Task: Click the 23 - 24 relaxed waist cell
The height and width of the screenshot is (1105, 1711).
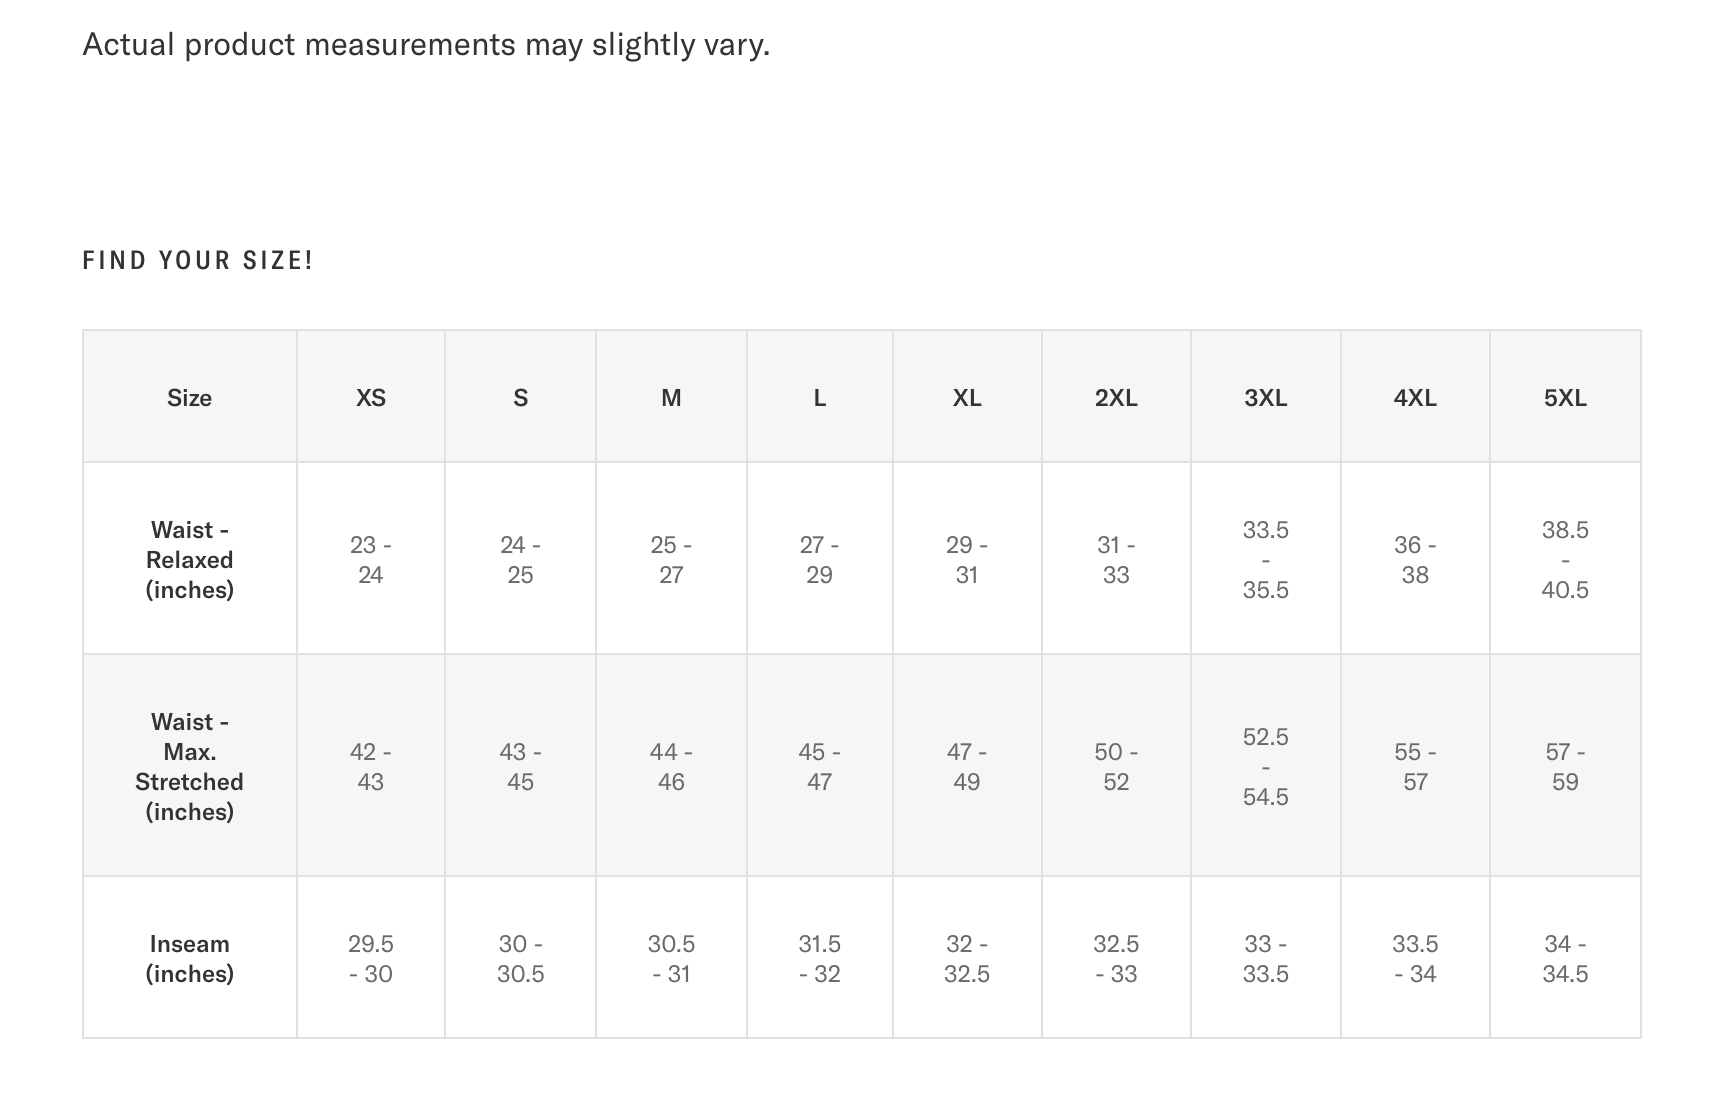Action: pyautogui.click(x=370, y=560)
